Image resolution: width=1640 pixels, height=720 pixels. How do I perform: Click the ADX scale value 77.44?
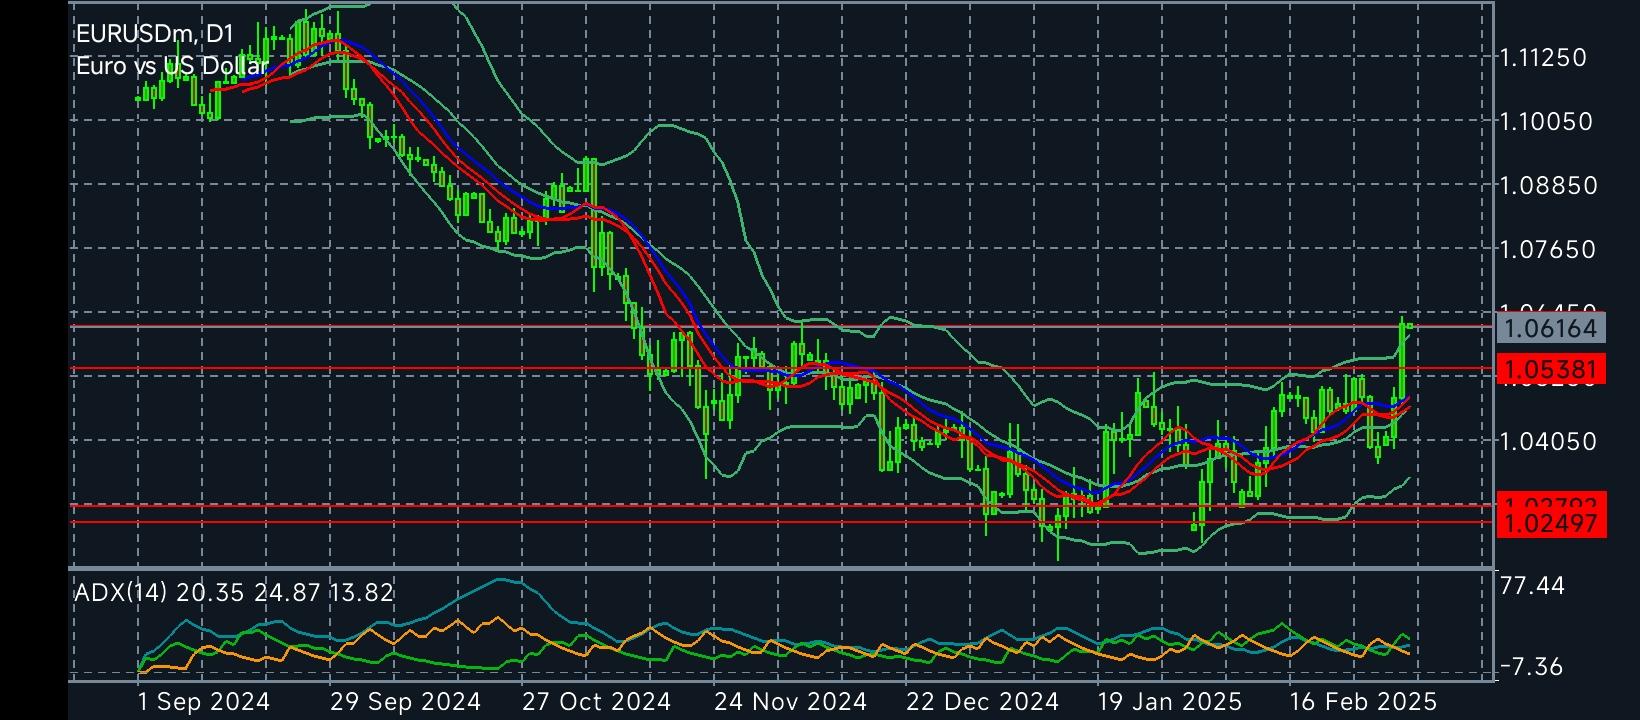point(1533,585)
